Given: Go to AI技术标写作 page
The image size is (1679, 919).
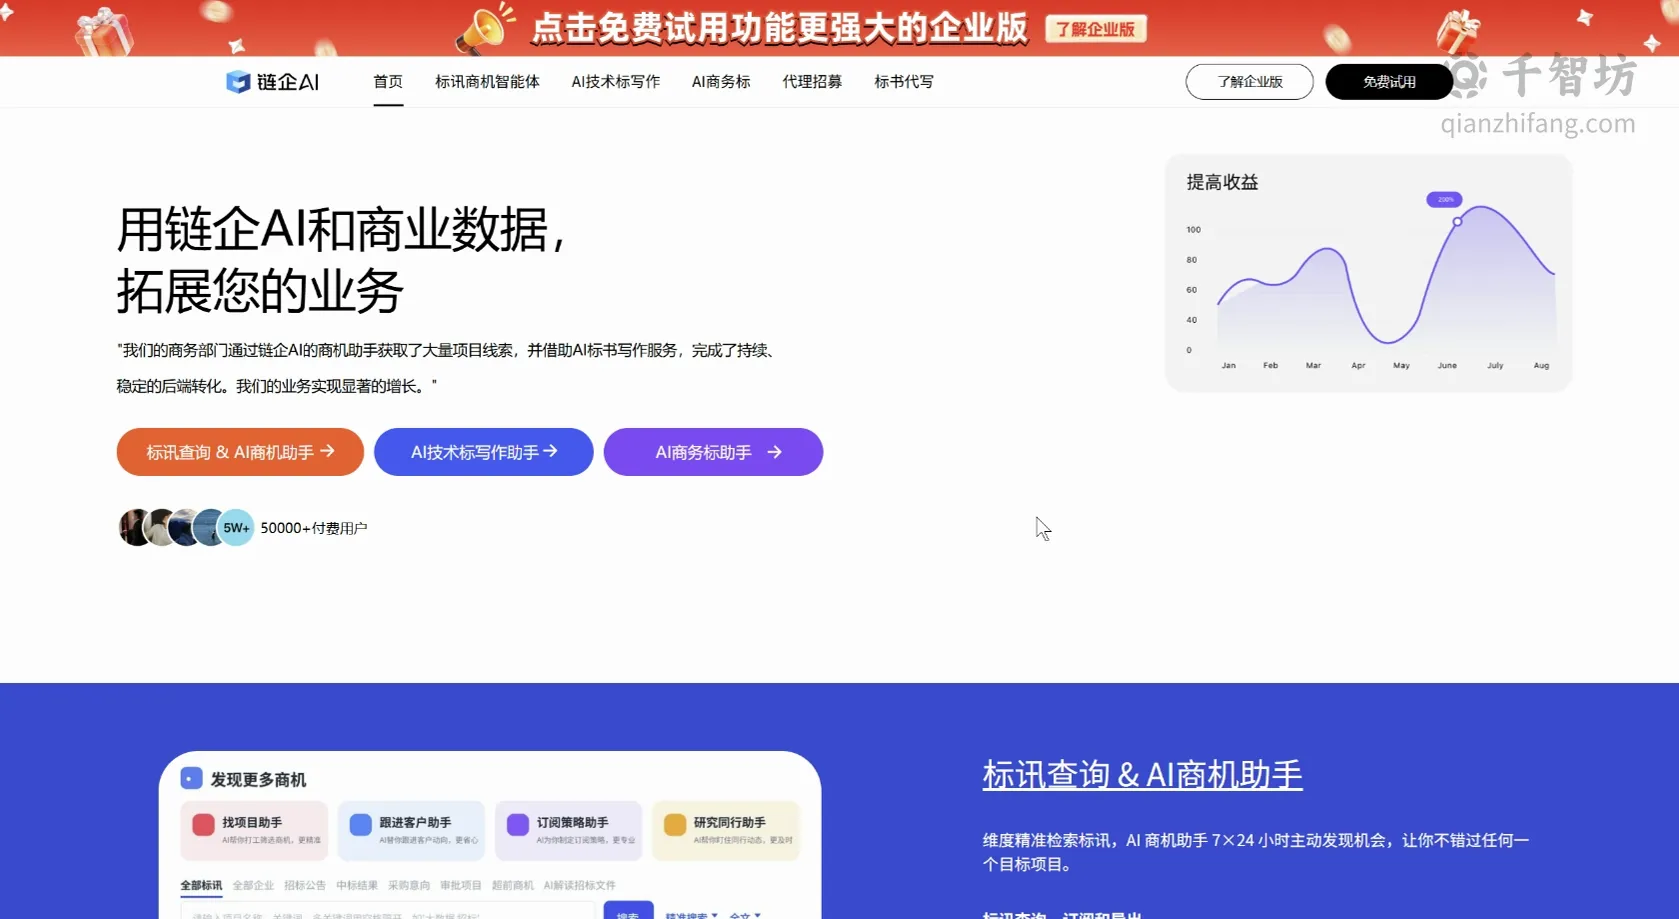Looking at the screenshot, I should (616, 82).
